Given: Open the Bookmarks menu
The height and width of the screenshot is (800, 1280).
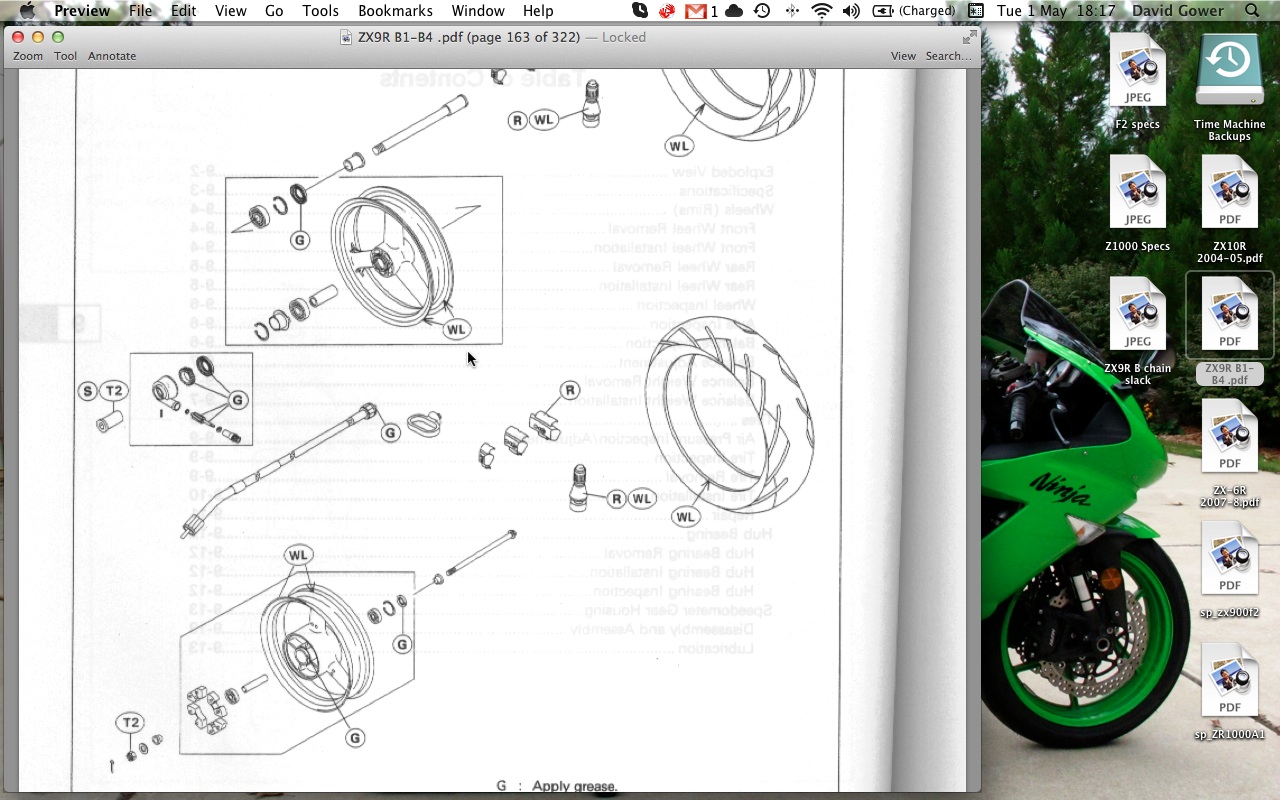Looking at the screenshot, I should point(395,11).
